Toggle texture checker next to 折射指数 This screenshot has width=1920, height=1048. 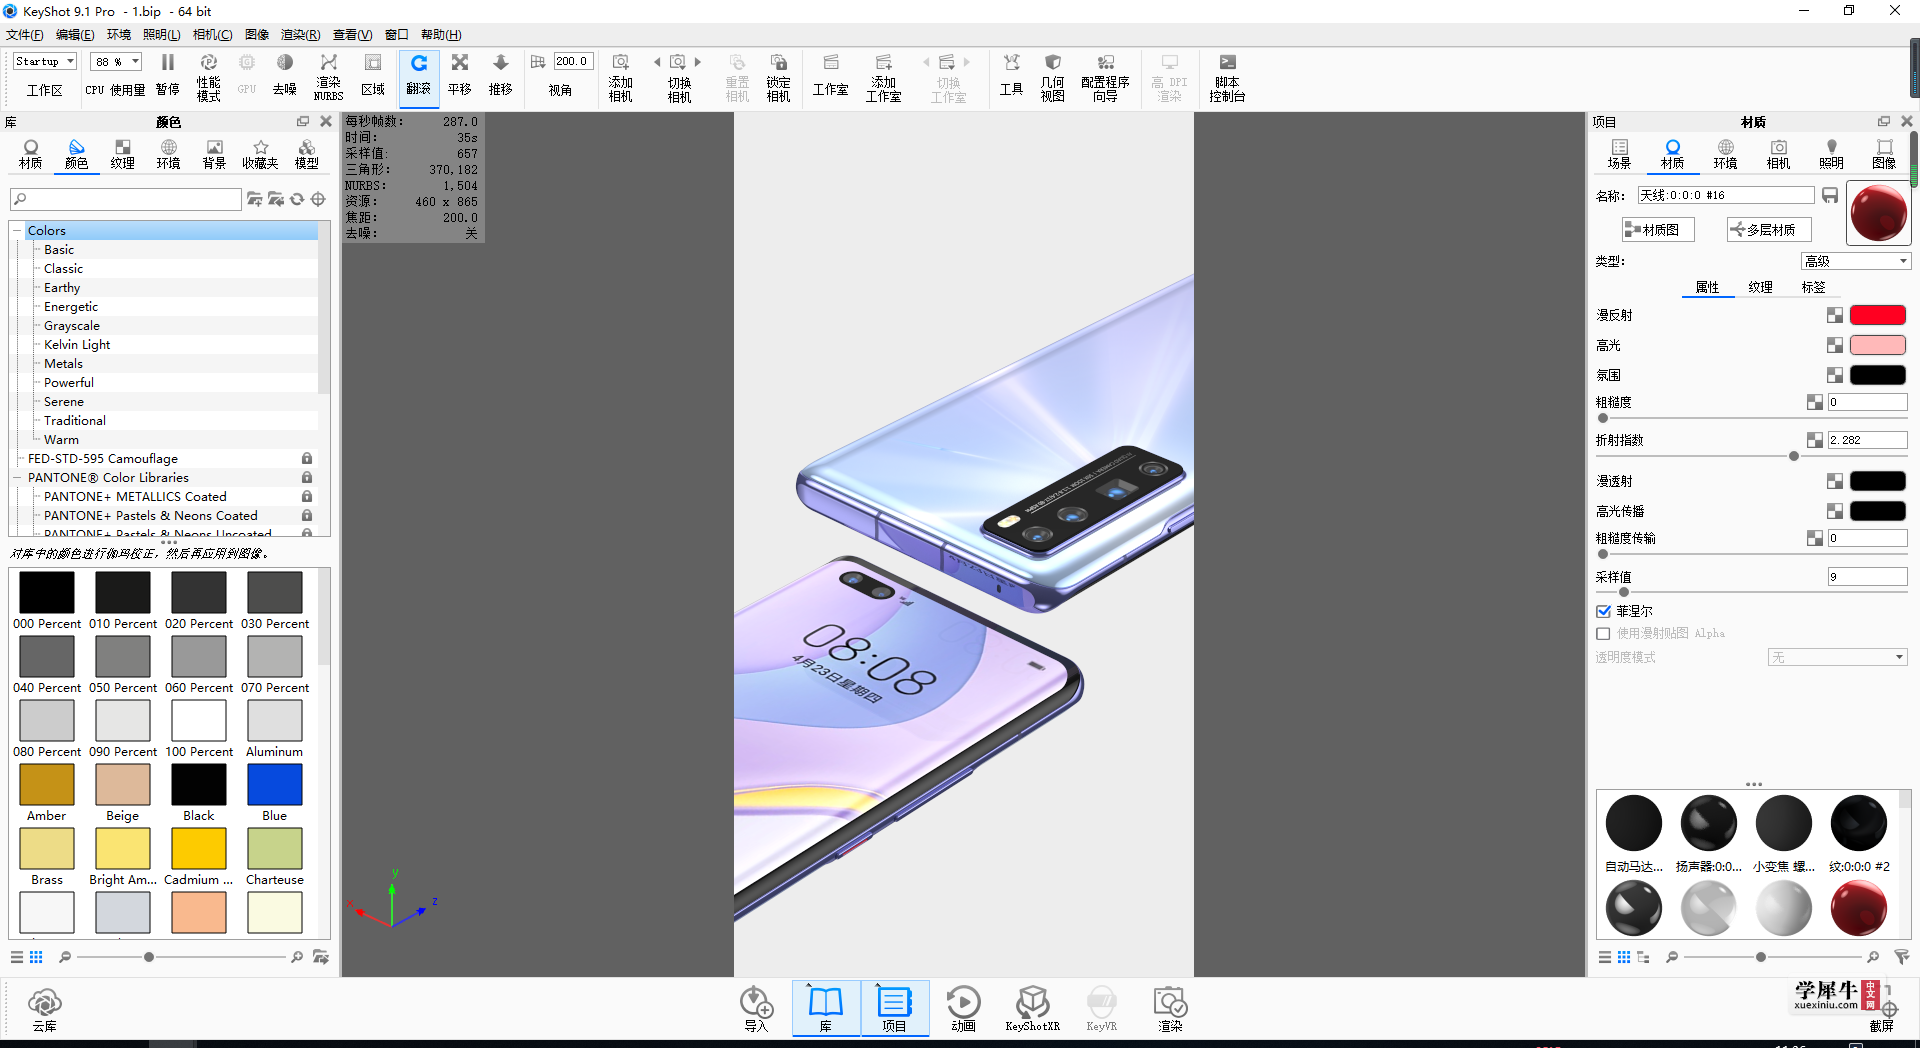tap(1815, 440)
